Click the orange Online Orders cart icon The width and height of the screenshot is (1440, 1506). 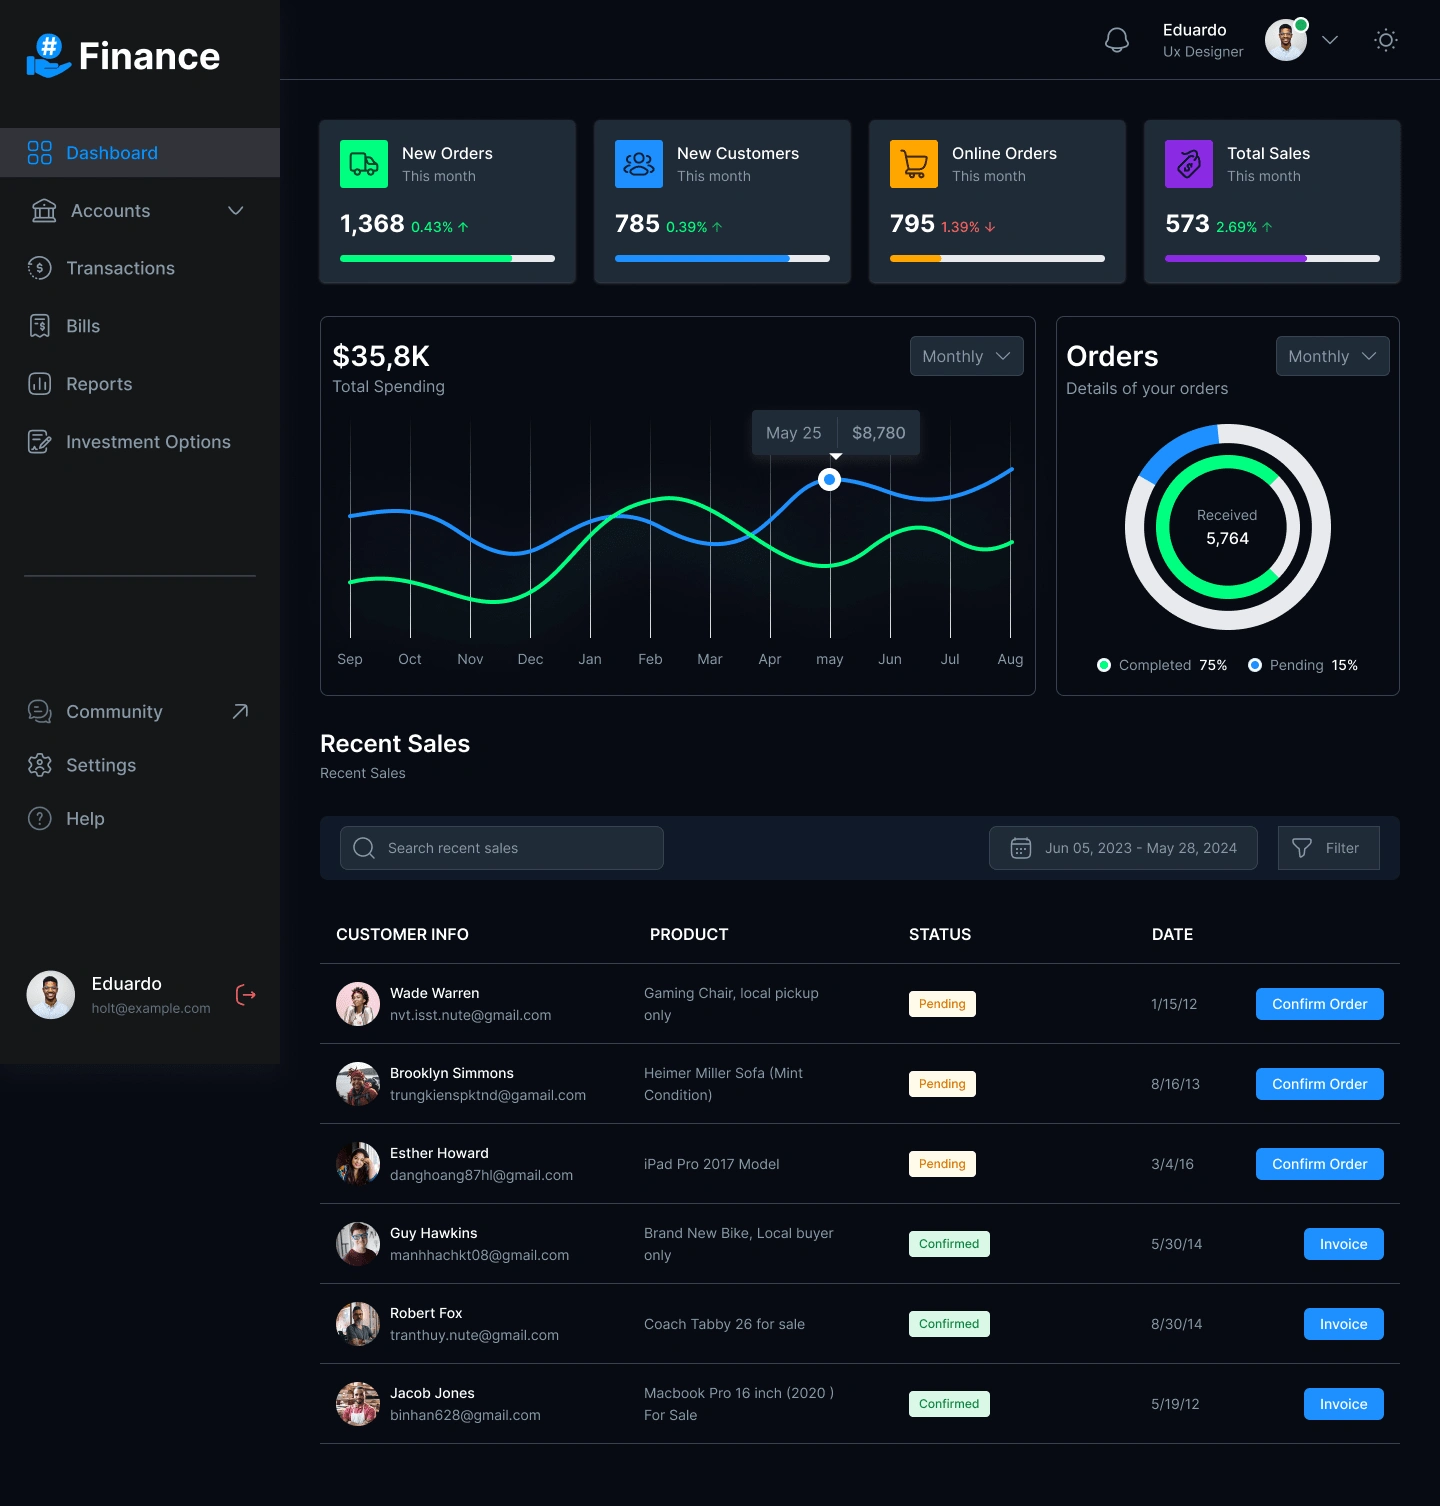click(x=914, y=164)
